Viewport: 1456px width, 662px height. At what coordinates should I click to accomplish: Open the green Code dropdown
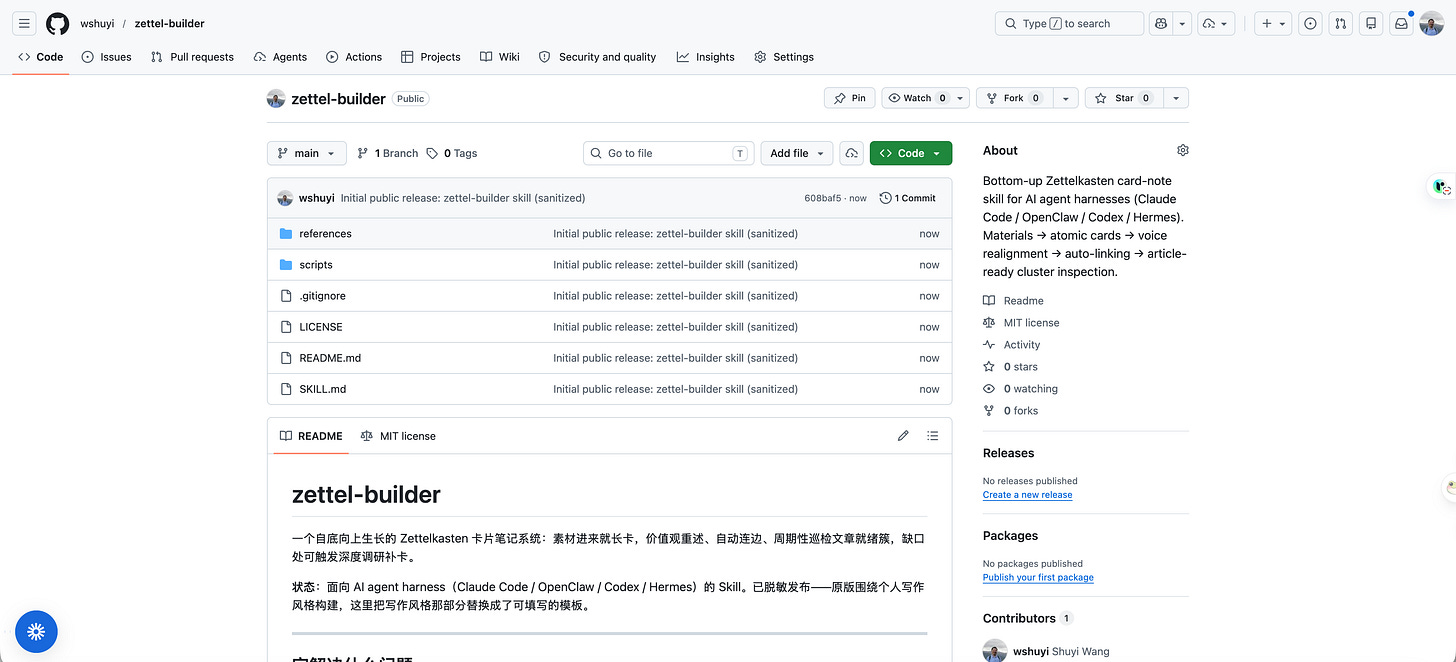point(911,153)
